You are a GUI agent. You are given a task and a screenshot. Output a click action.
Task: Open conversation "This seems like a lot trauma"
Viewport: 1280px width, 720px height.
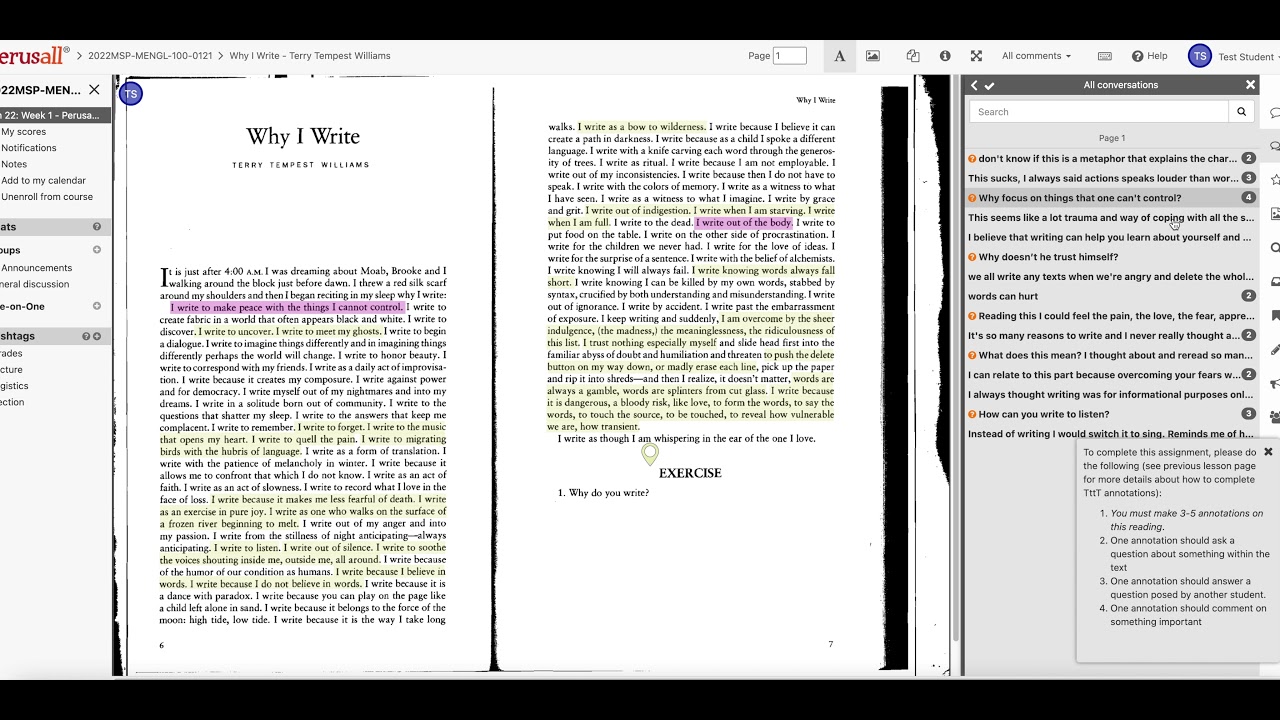click(x=1111, y=217)
